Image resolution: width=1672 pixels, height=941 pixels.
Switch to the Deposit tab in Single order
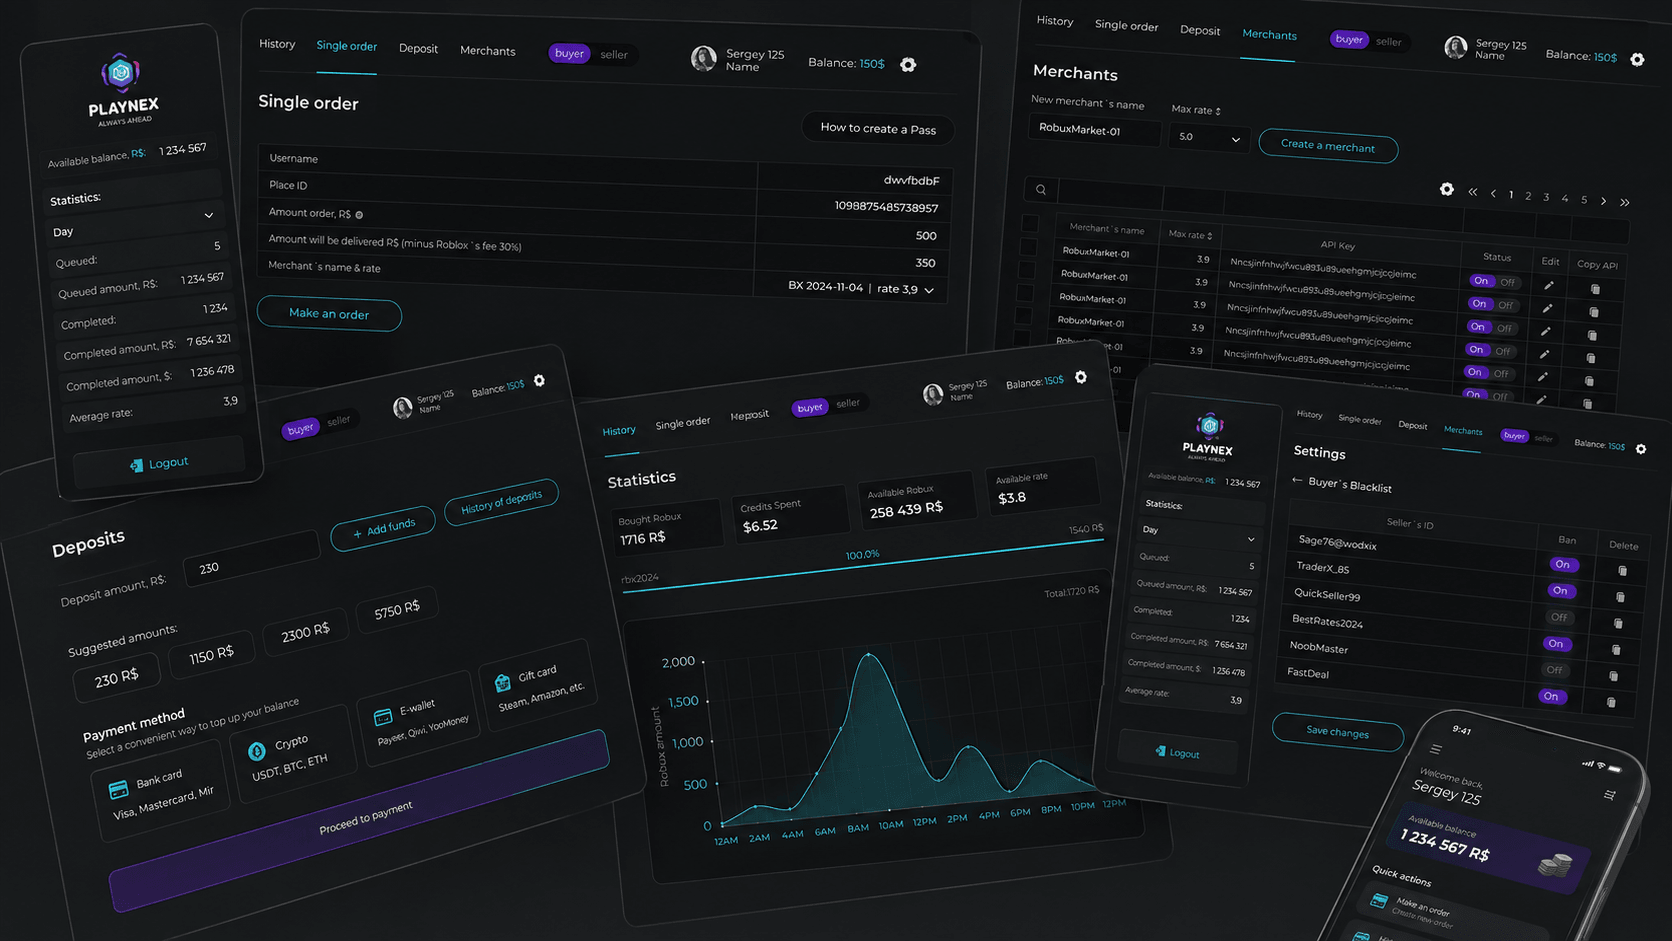418,49
